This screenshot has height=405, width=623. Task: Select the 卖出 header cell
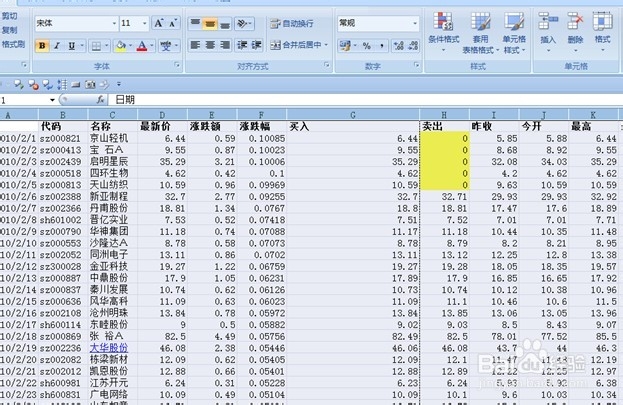click(445, 126)
